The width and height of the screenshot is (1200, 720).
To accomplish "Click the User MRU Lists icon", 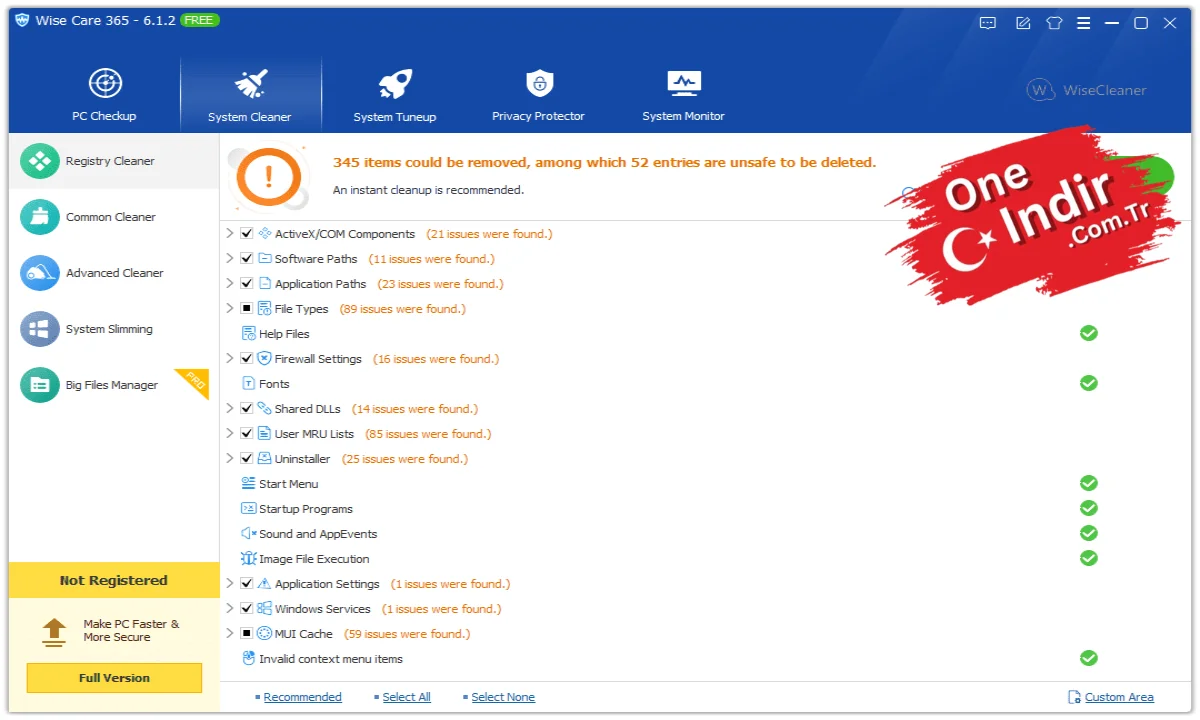I will pyautogui.click(x=265, y=434).
